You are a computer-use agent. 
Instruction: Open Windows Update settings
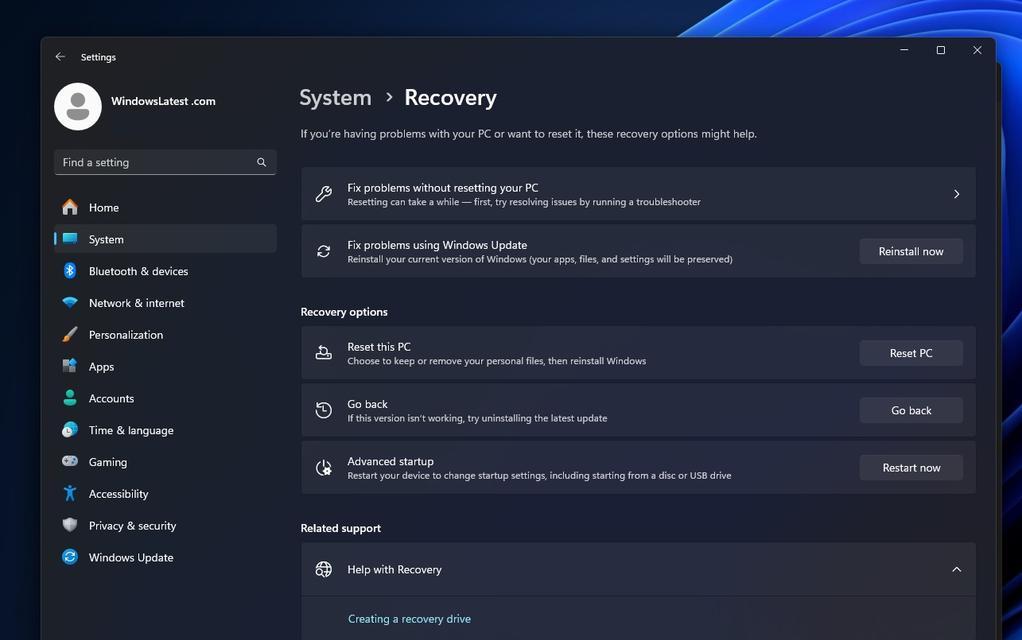click(x=166, y=557)
